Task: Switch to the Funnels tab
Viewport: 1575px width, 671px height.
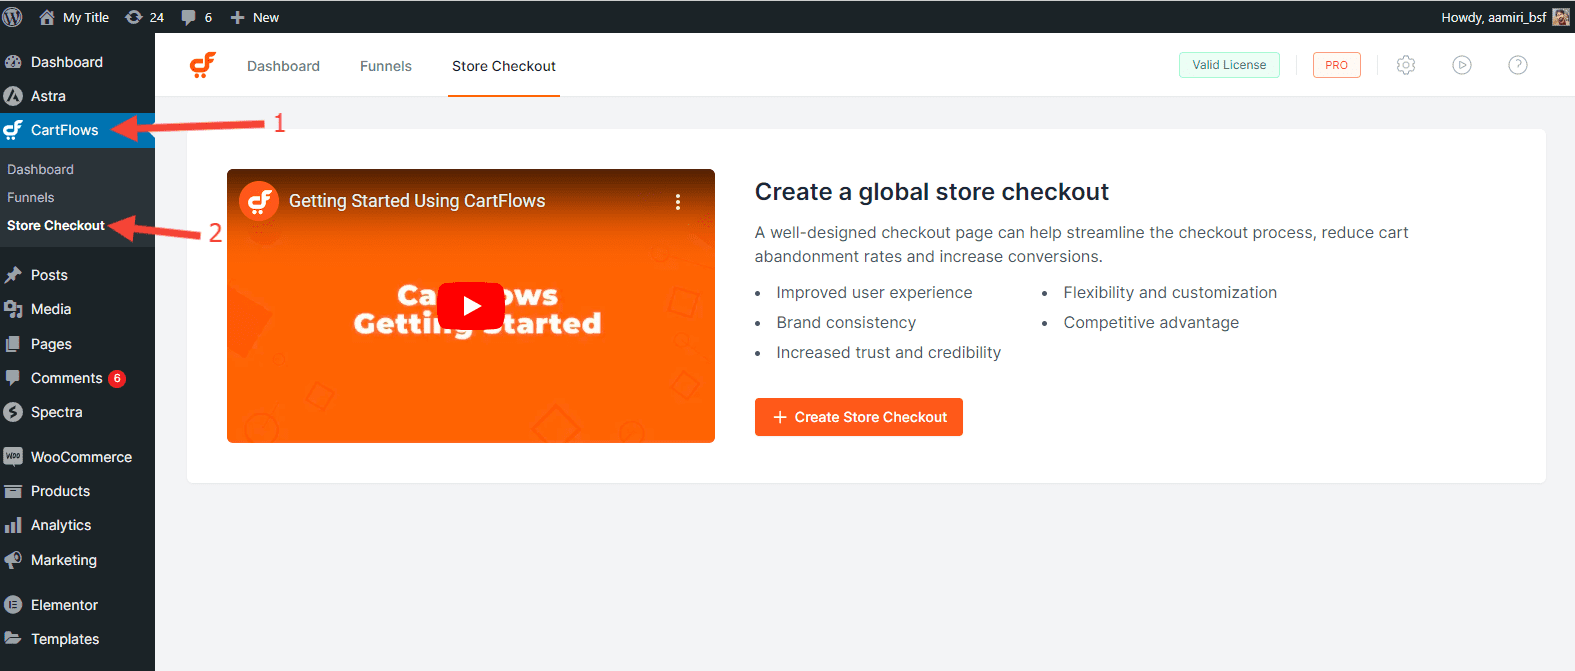Action: click(386, 66)
